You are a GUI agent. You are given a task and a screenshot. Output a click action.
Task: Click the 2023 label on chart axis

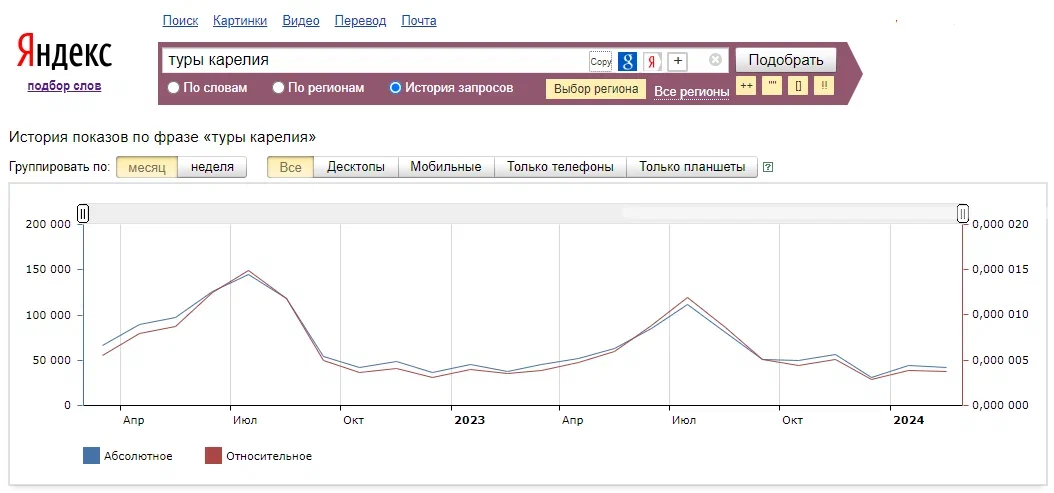[469, 420]
